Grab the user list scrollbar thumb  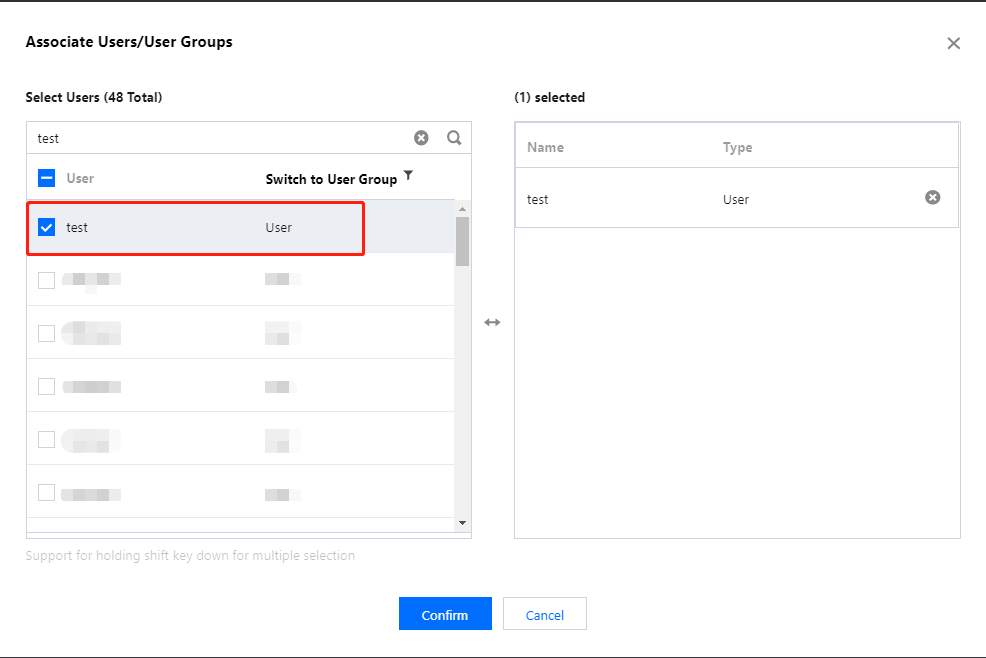coord(462,241)
